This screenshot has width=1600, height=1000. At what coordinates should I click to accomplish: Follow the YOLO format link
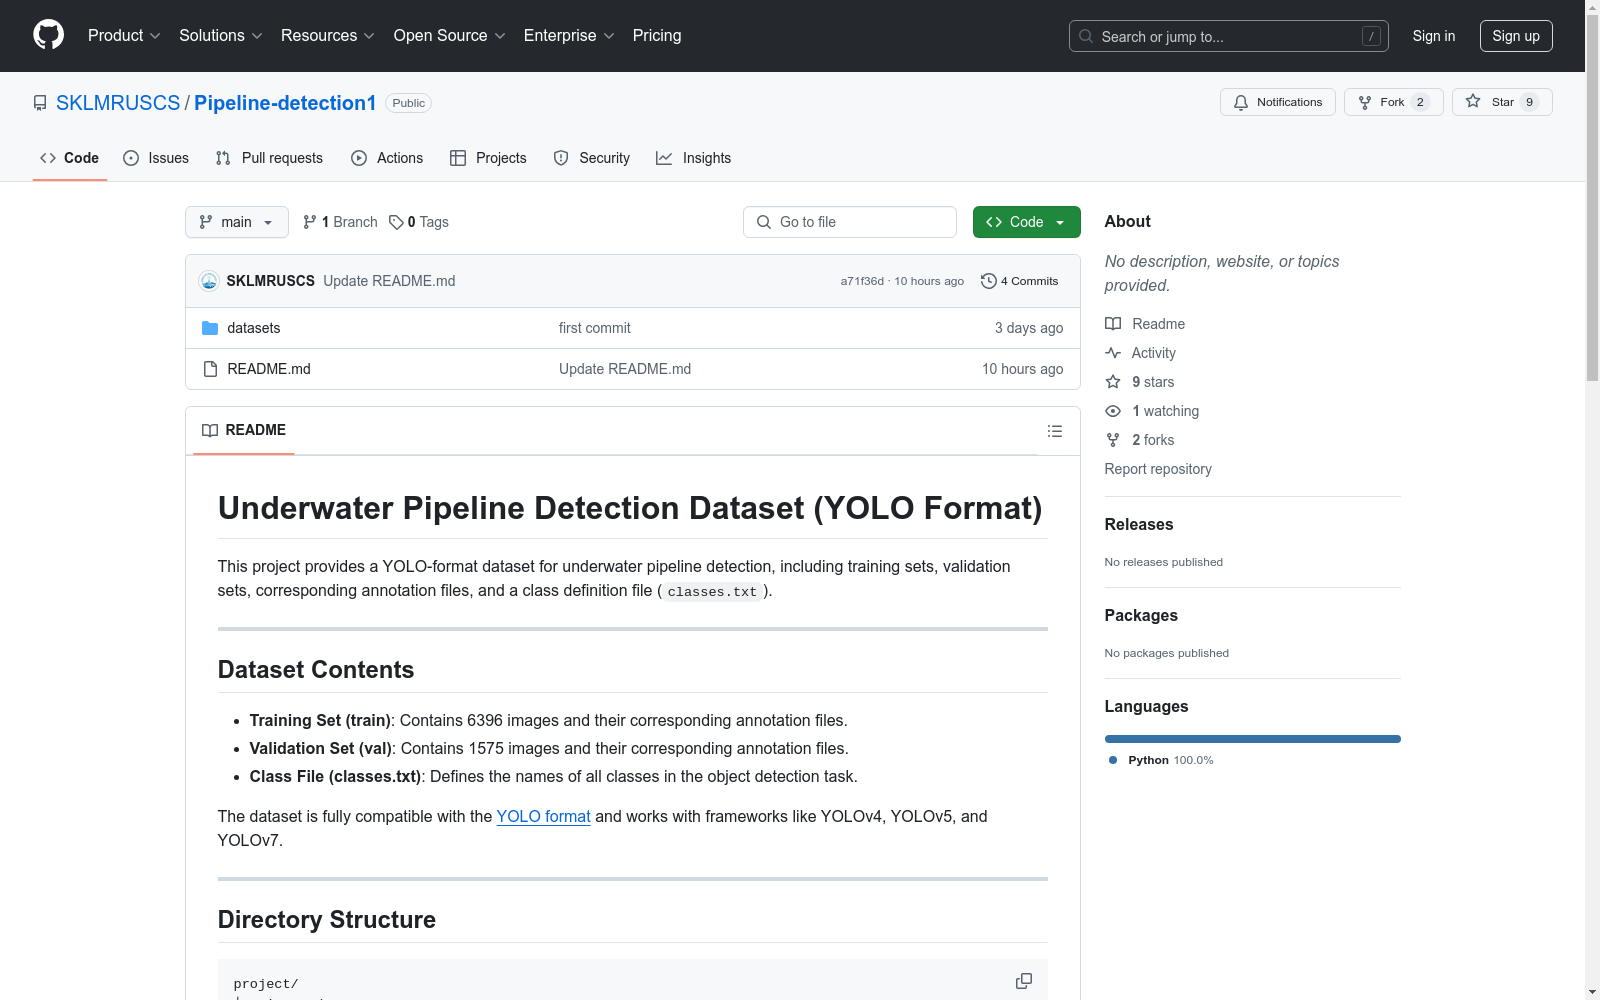[x=543, y=816]
